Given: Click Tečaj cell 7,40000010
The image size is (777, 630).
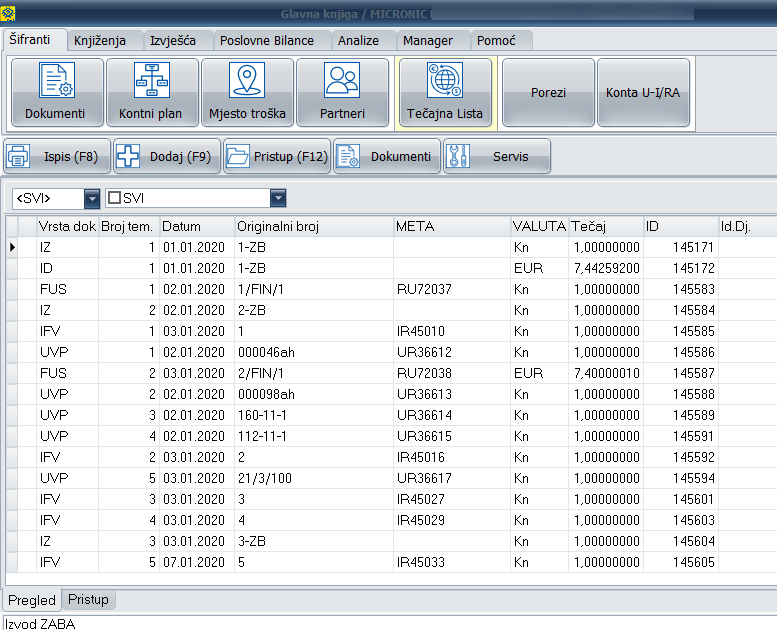Looking at the screenshot, I should [606, 373].
